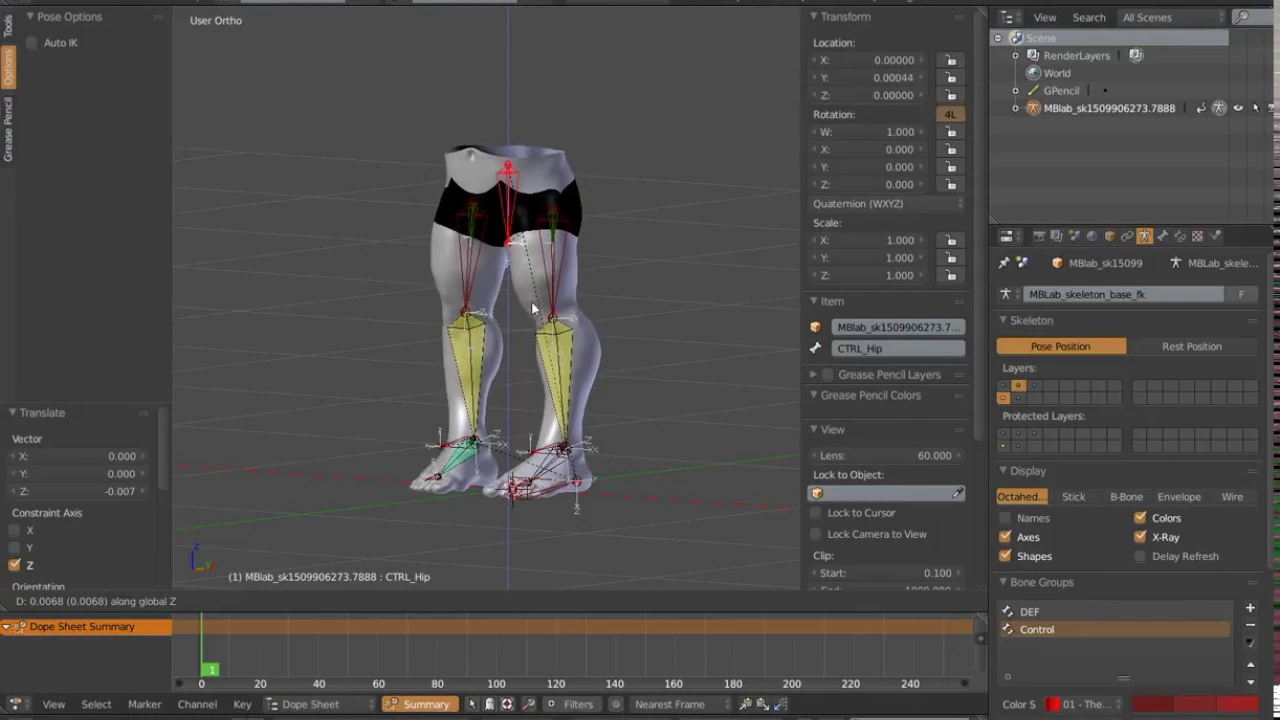Open dope sheet Marker menu
This screenshot has width=1280, height=720.
pos(144,704)
